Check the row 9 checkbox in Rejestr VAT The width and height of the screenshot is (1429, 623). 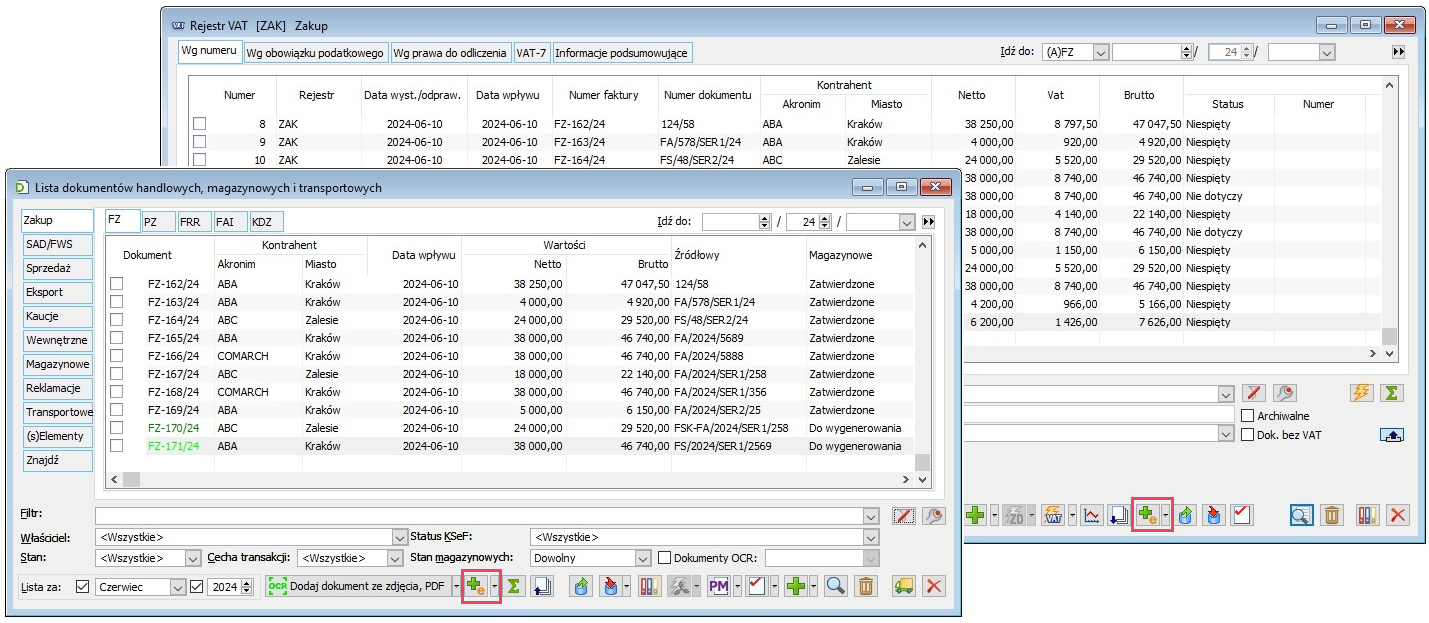click(200, 142)
